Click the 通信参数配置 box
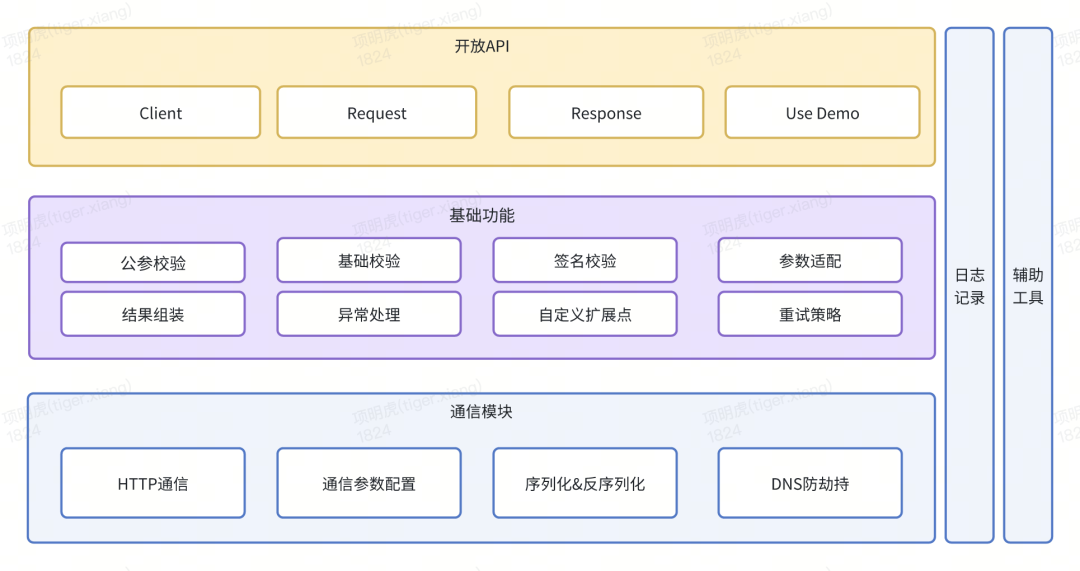Image resolution: width=1080 pixels, height=571 pixels. [369, 483]
